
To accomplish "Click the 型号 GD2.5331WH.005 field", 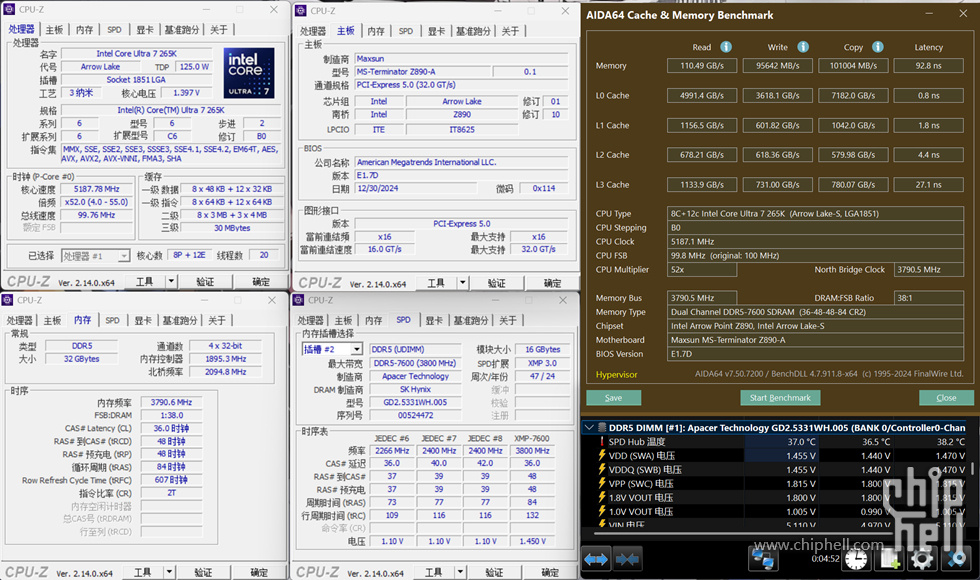I will click(x=415, y=402).
